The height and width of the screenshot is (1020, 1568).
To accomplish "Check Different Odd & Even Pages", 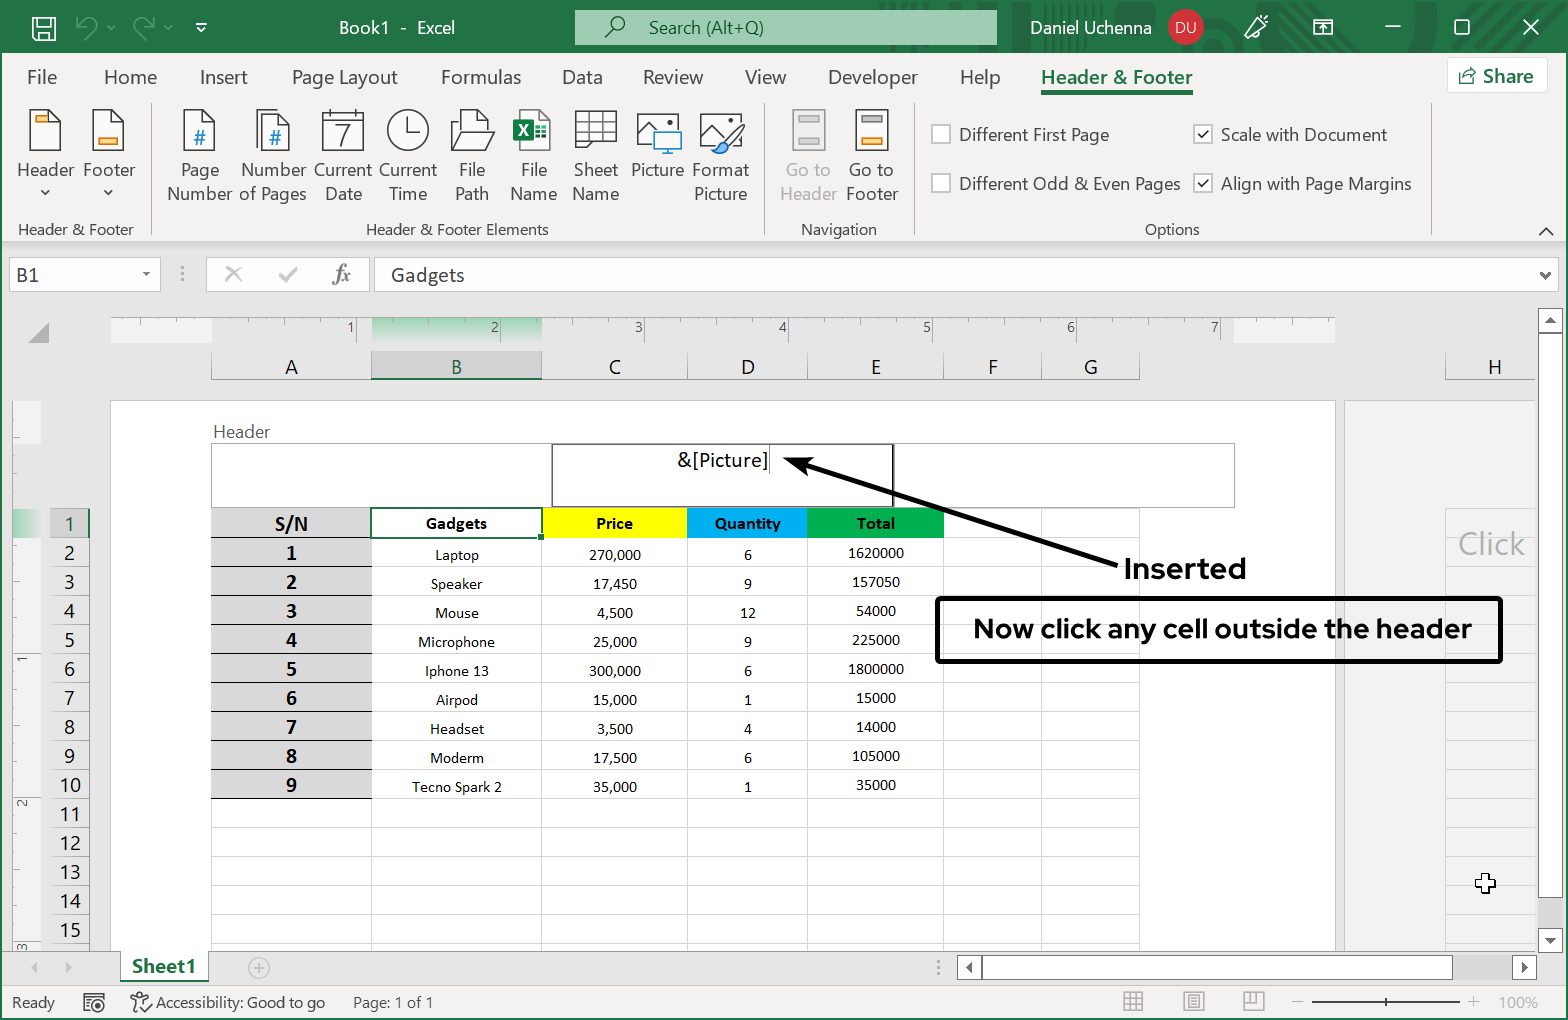I will click(x=941, y=184).
